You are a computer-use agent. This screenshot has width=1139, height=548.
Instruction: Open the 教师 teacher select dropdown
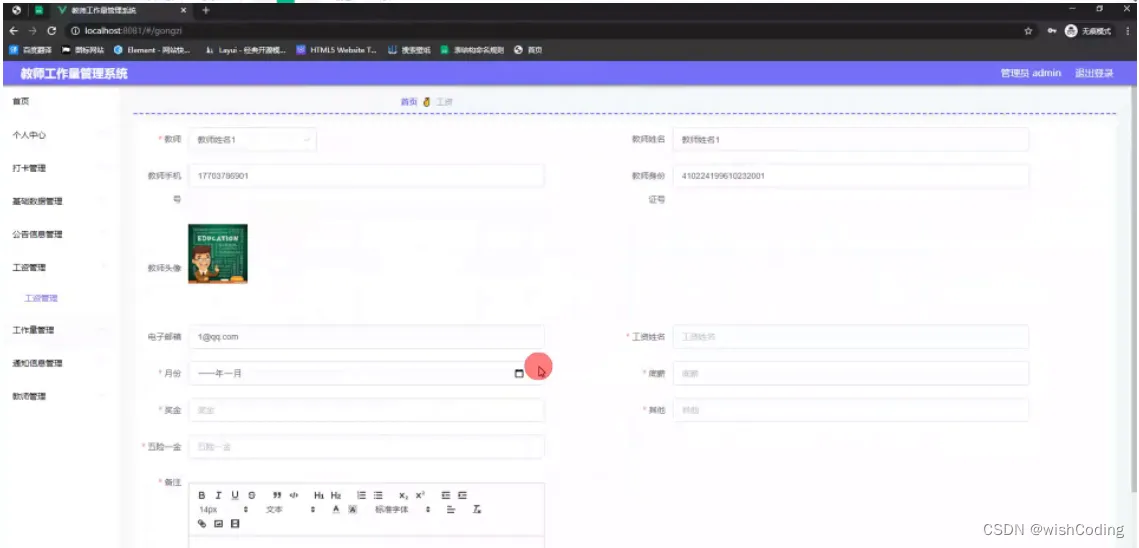click(252, 140)
